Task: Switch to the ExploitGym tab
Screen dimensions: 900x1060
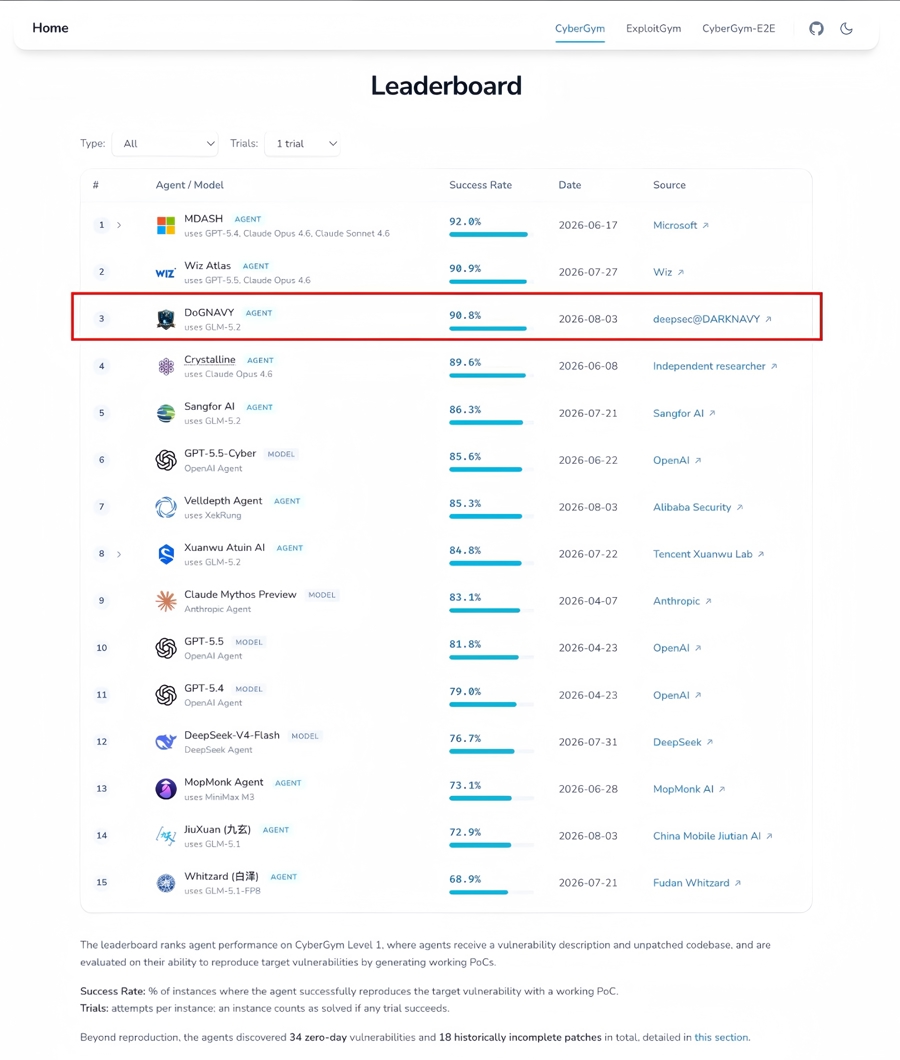Action: pyautogui.click(x=653, y=28)
